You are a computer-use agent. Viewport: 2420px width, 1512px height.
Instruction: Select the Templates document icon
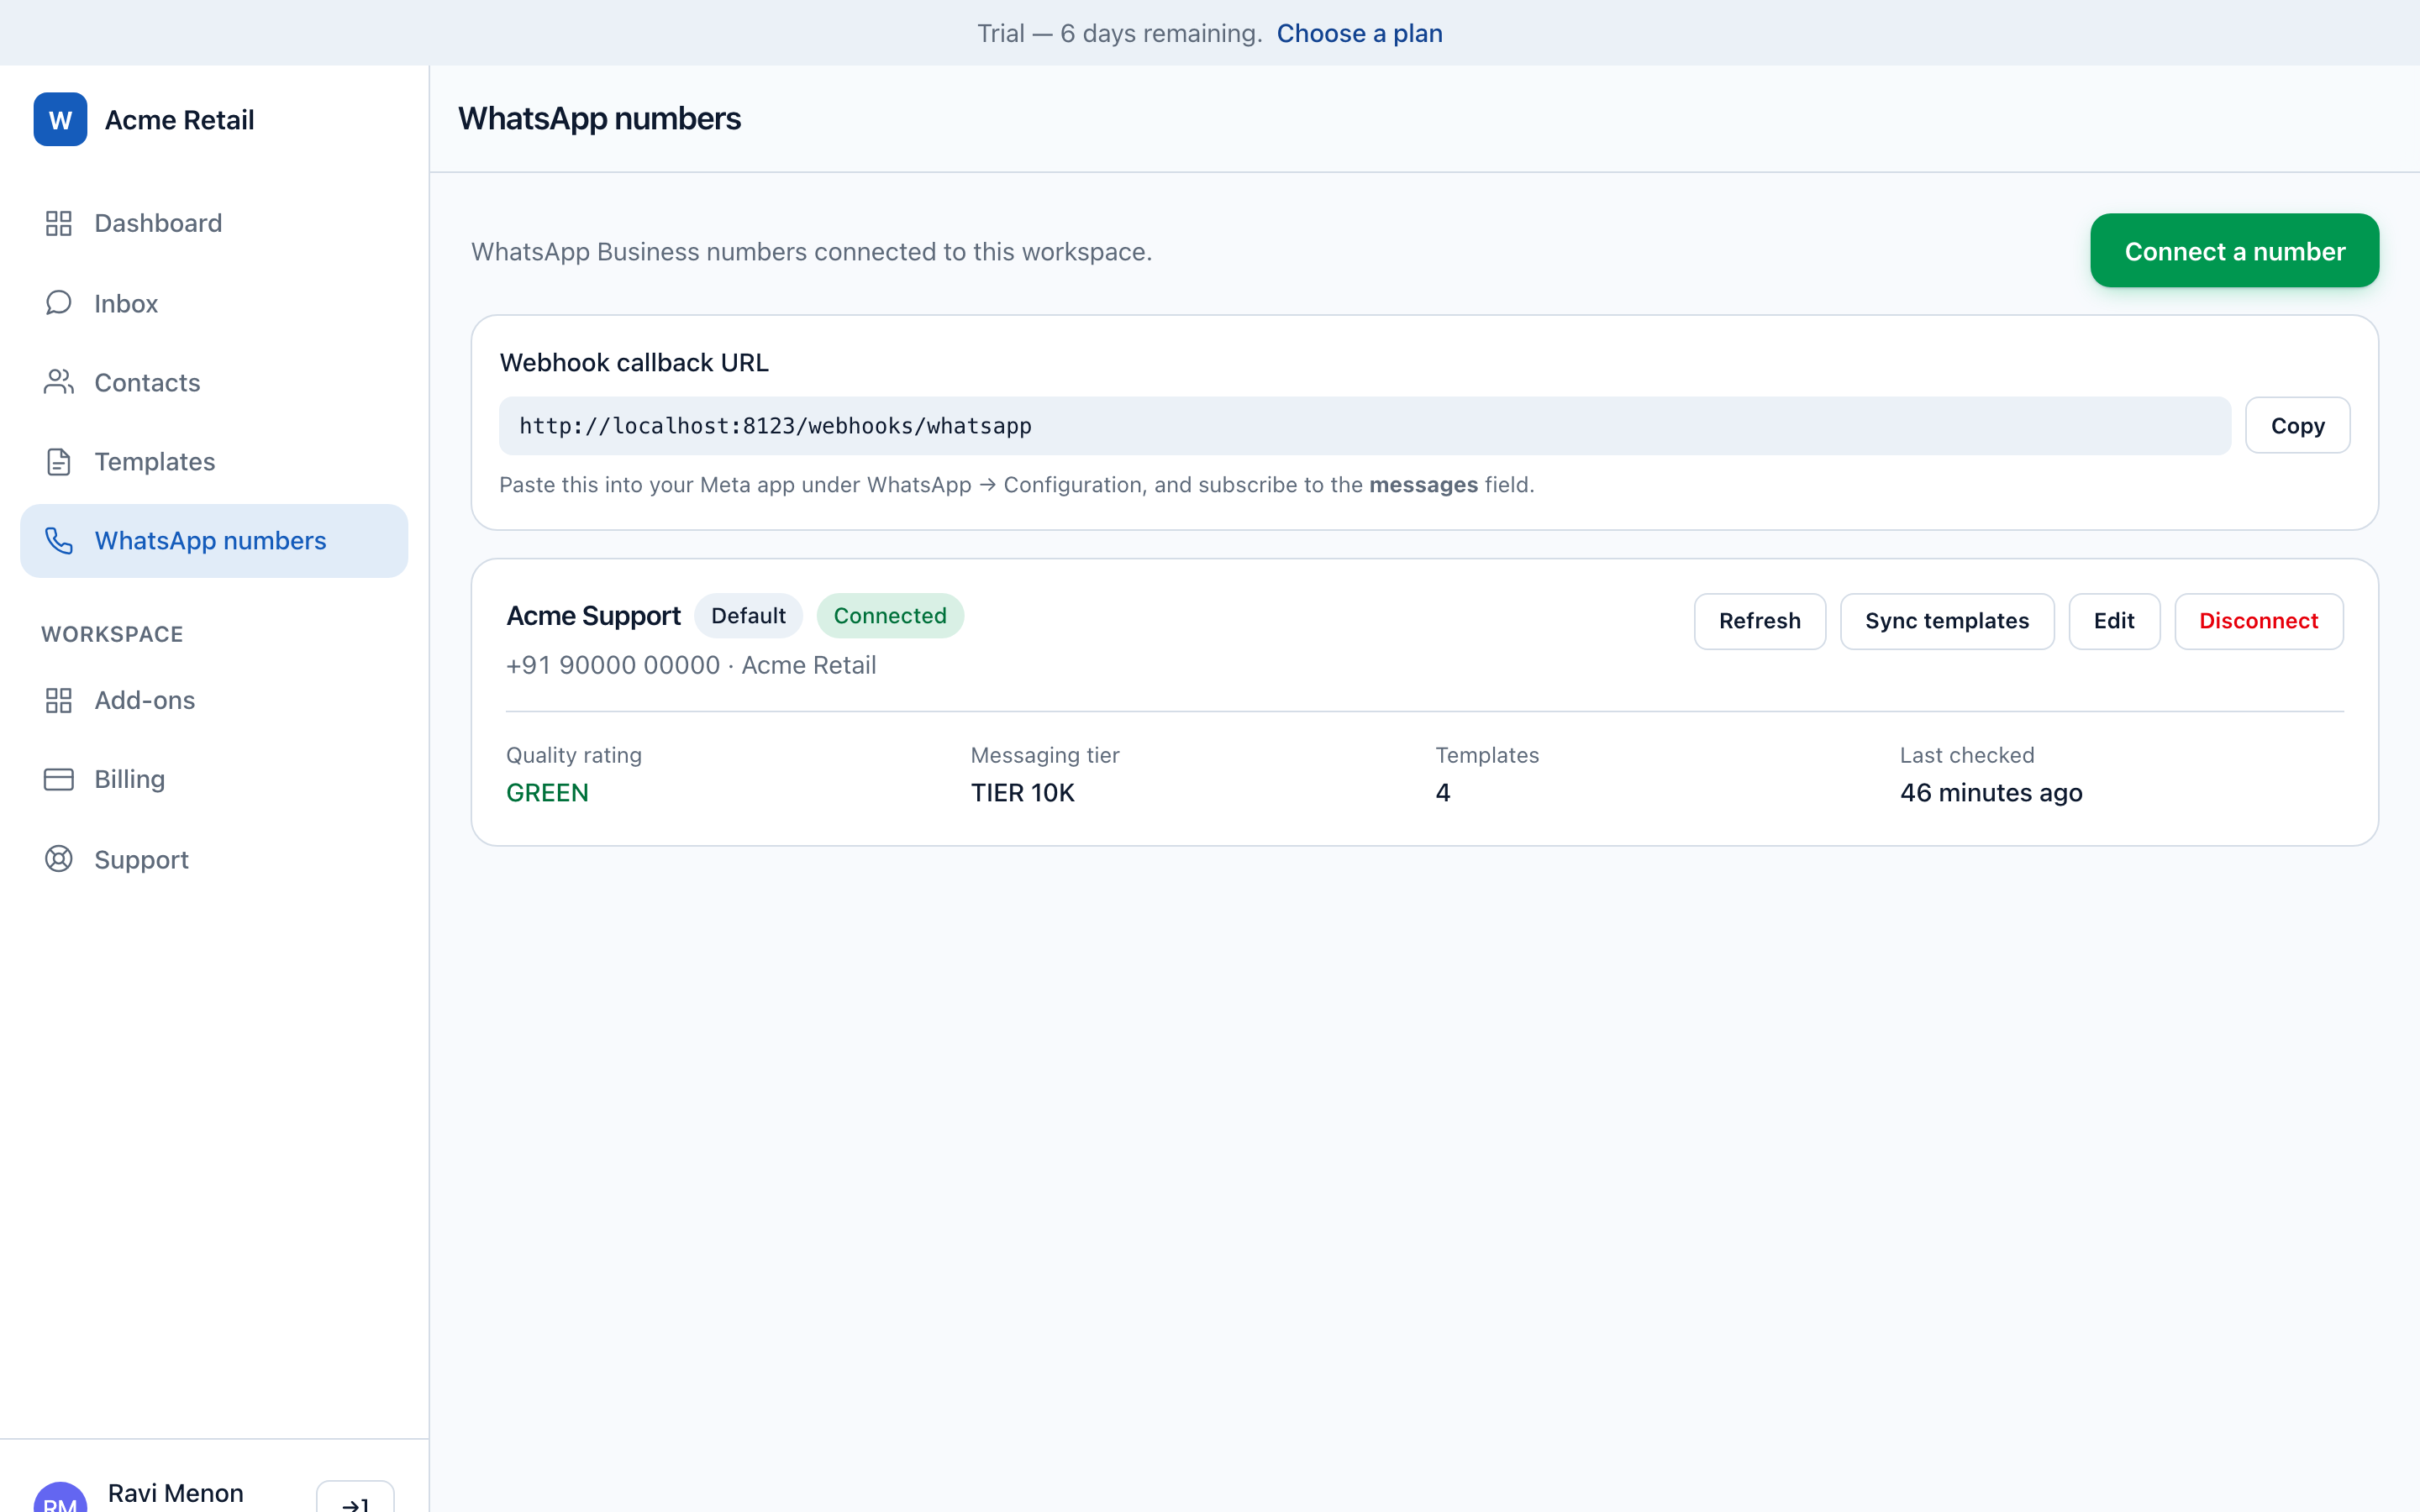[59, 462]
